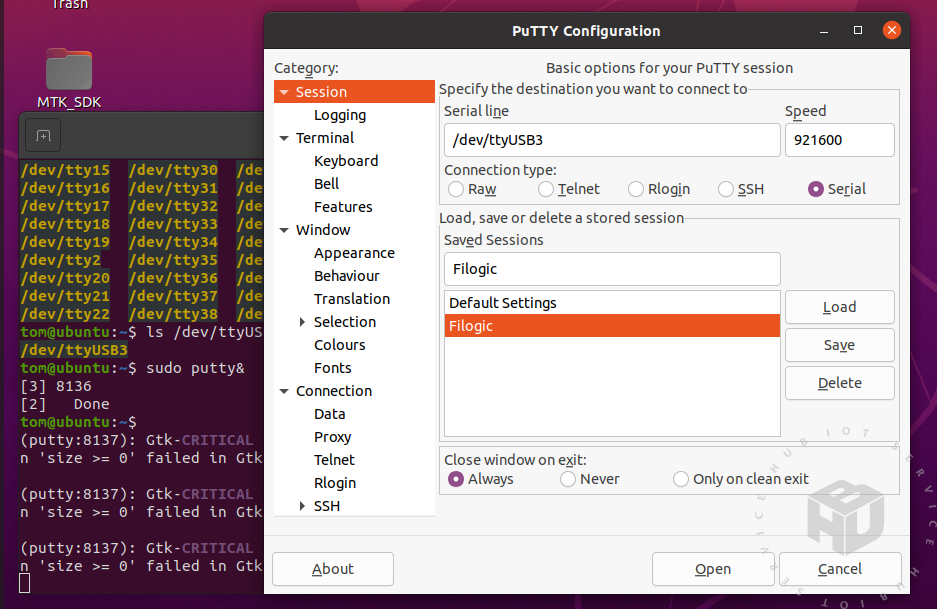This screenshot has height=609, width=937.
Task: Collapse the Connection category arrow
Action: pos(284,391)
